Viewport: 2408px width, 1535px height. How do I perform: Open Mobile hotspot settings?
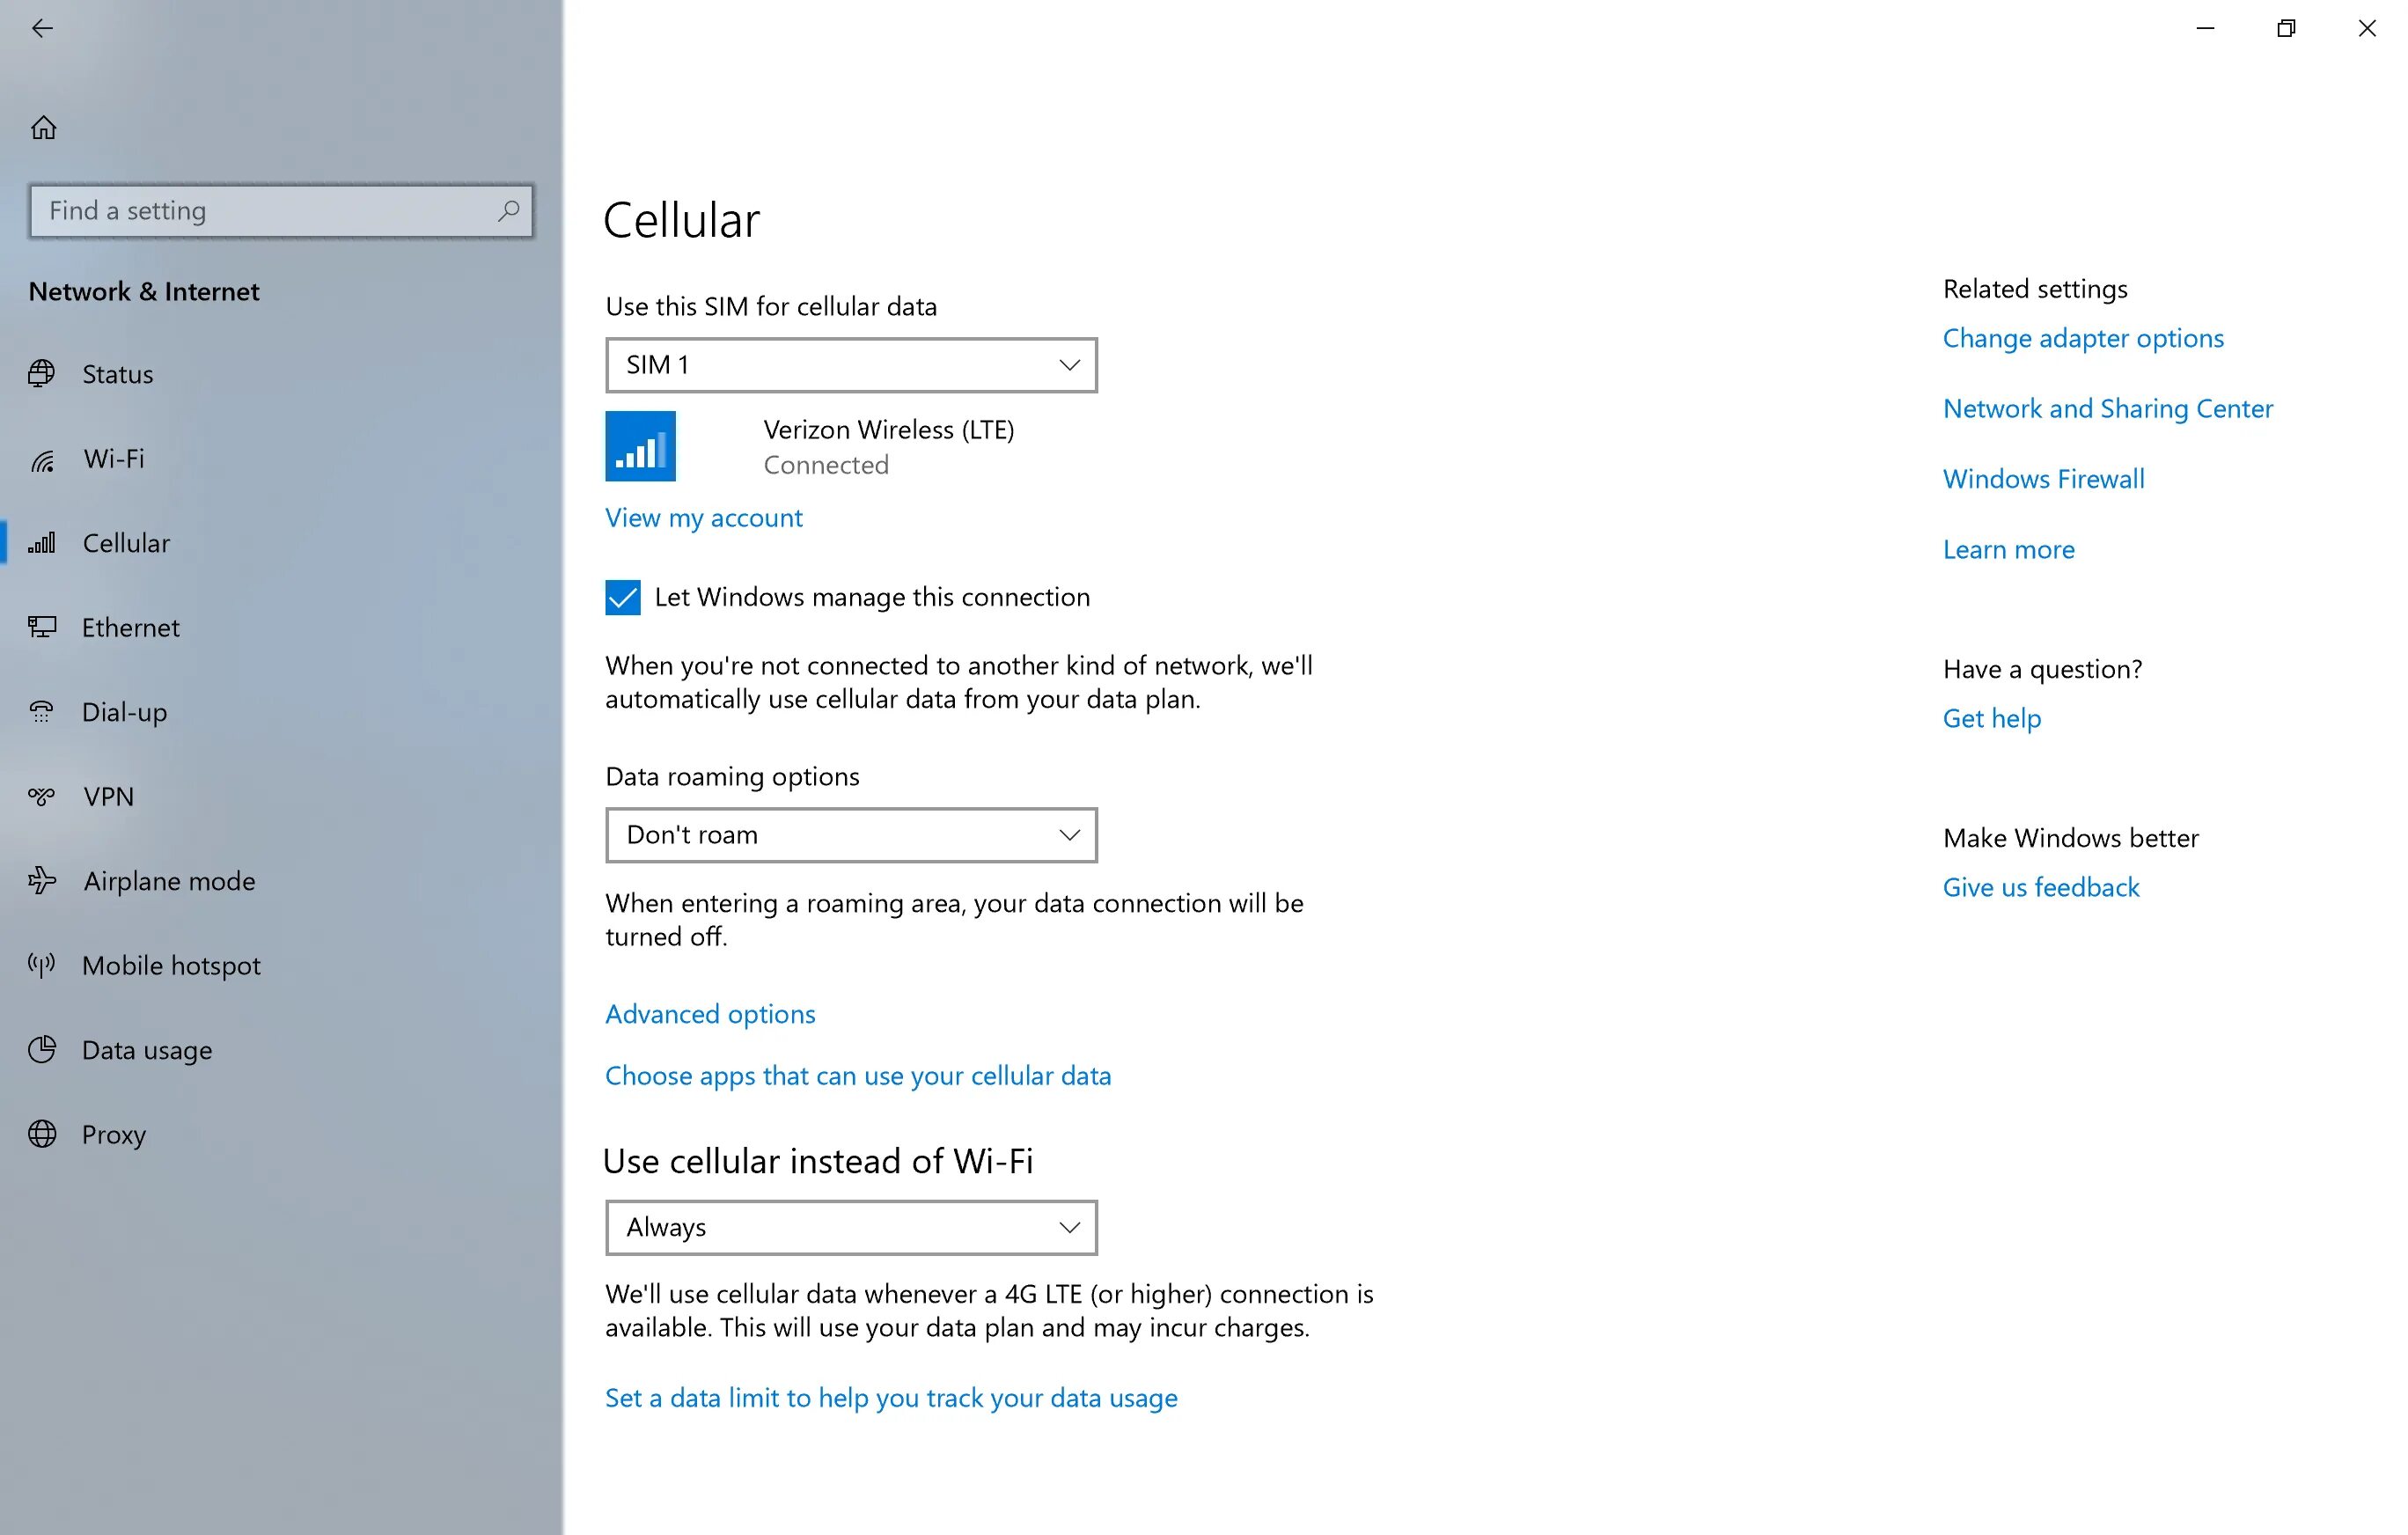tap(280, 965)
